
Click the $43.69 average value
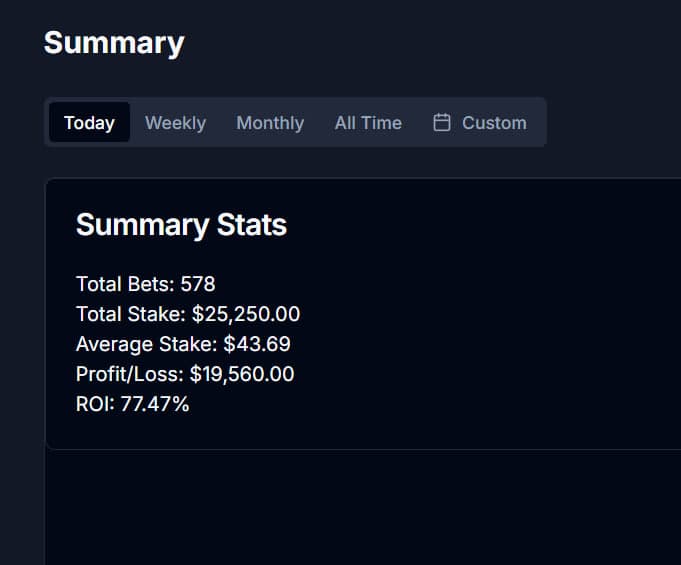pos(257,344)
